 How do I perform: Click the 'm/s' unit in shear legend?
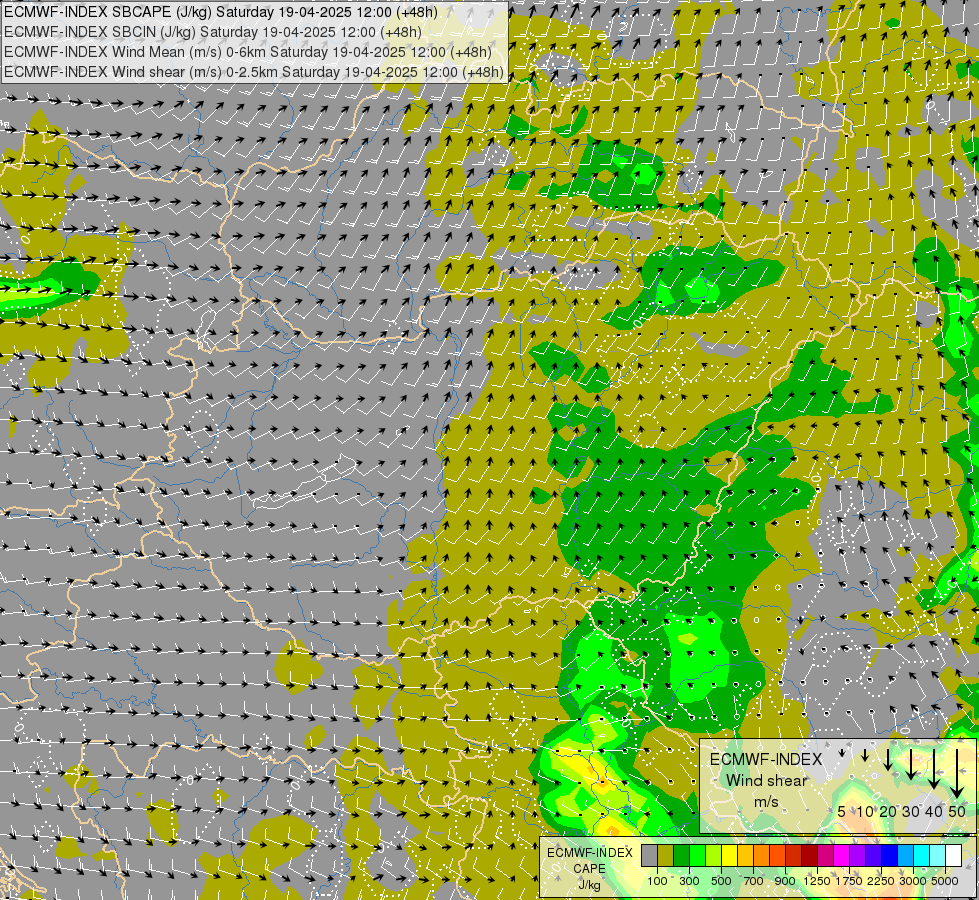[x=766, y=801]
